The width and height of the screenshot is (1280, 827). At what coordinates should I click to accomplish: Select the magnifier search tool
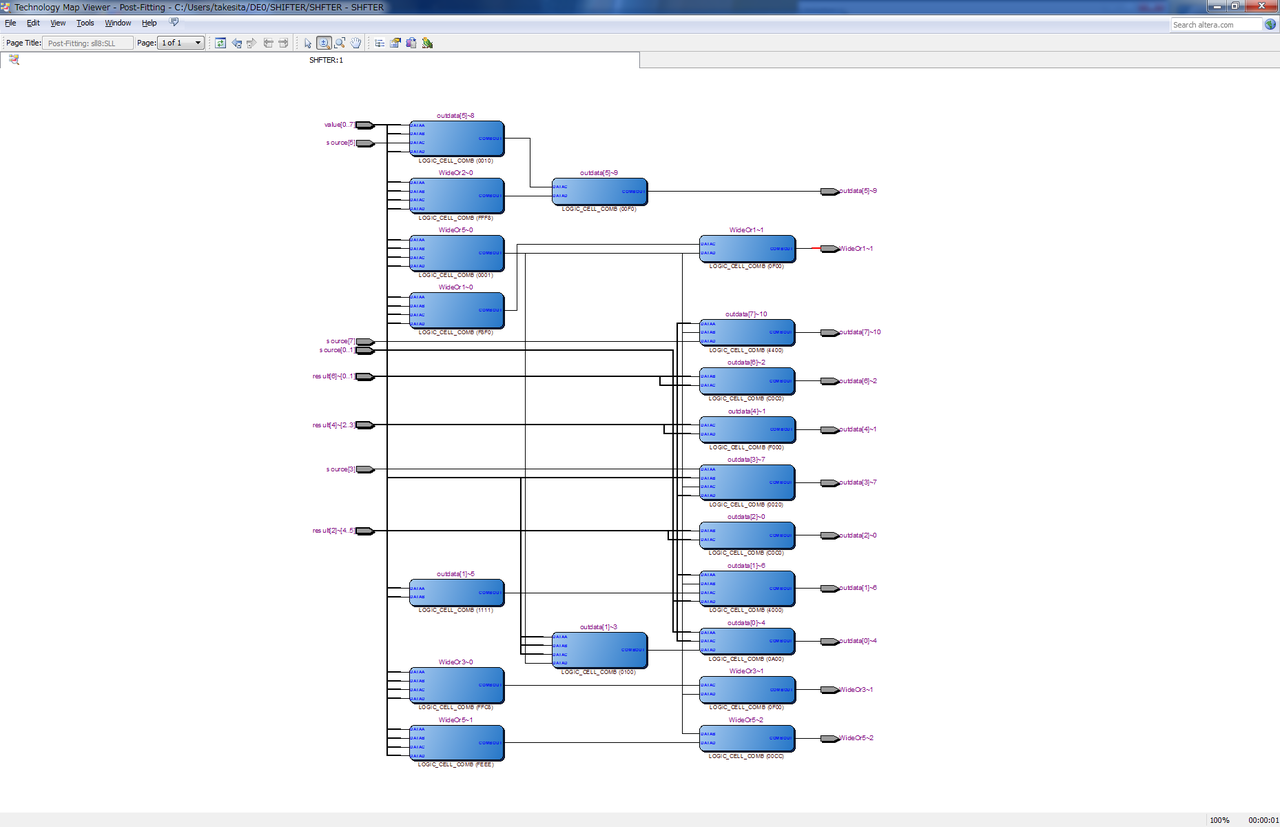click(x=340, y=43)
